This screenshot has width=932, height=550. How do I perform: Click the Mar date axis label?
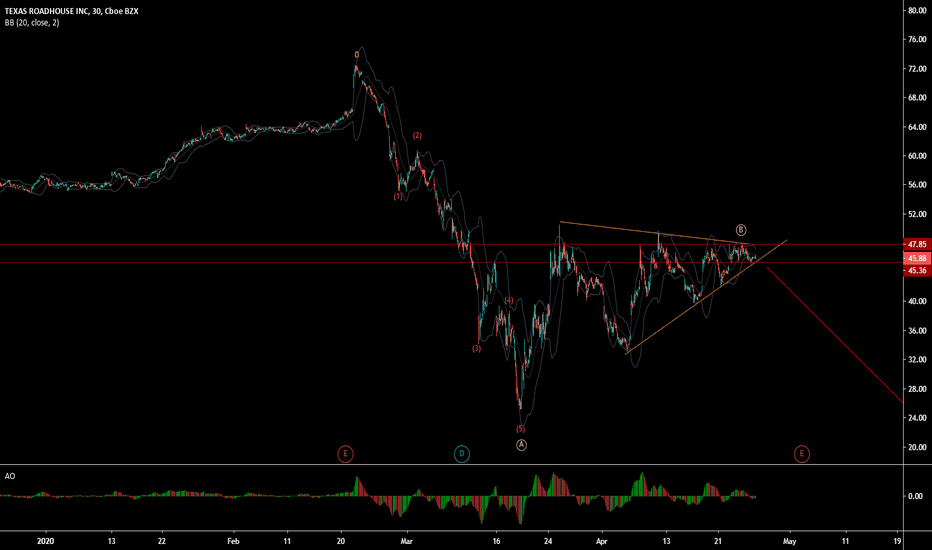(x=407, y=541)
